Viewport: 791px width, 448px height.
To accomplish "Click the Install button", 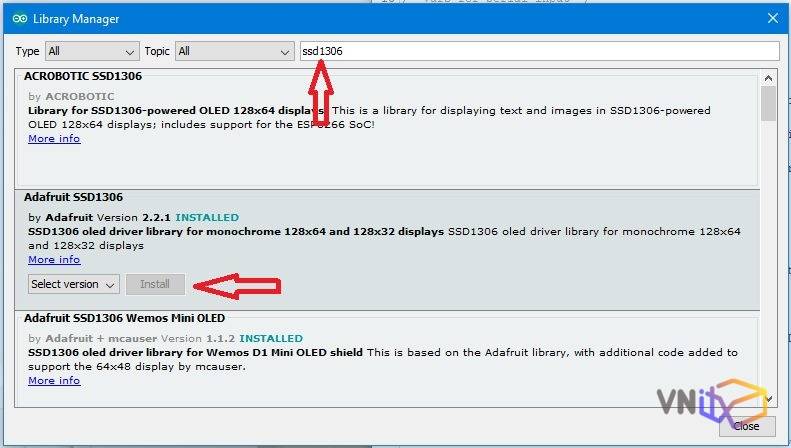I will [155, 284].
